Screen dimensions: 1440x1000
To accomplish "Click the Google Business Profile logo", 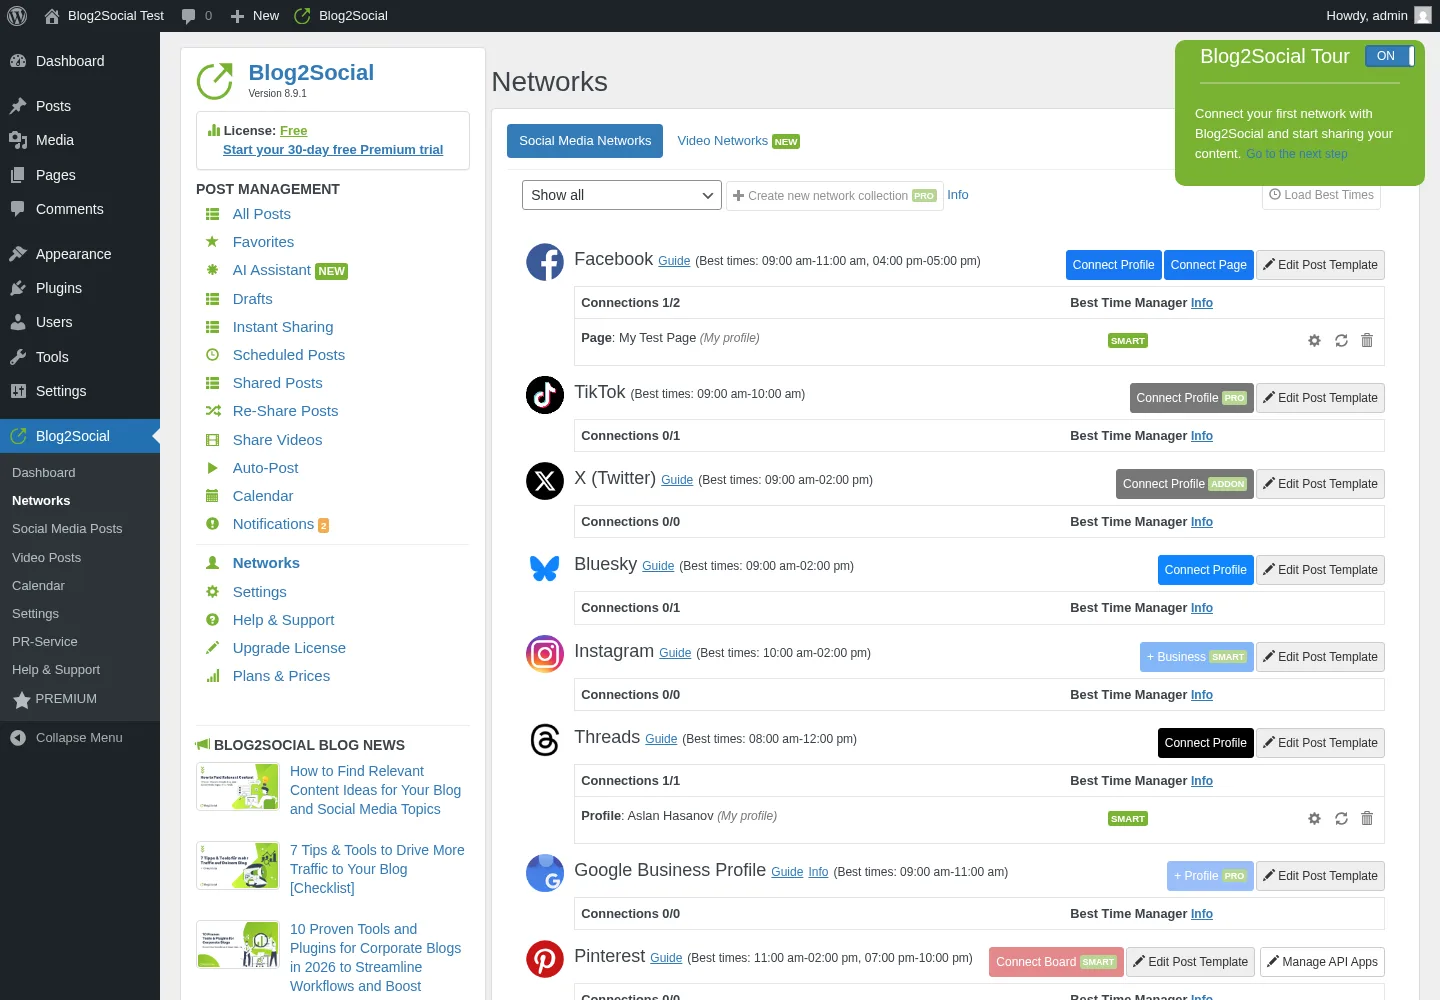I will [x=545, y=873].
